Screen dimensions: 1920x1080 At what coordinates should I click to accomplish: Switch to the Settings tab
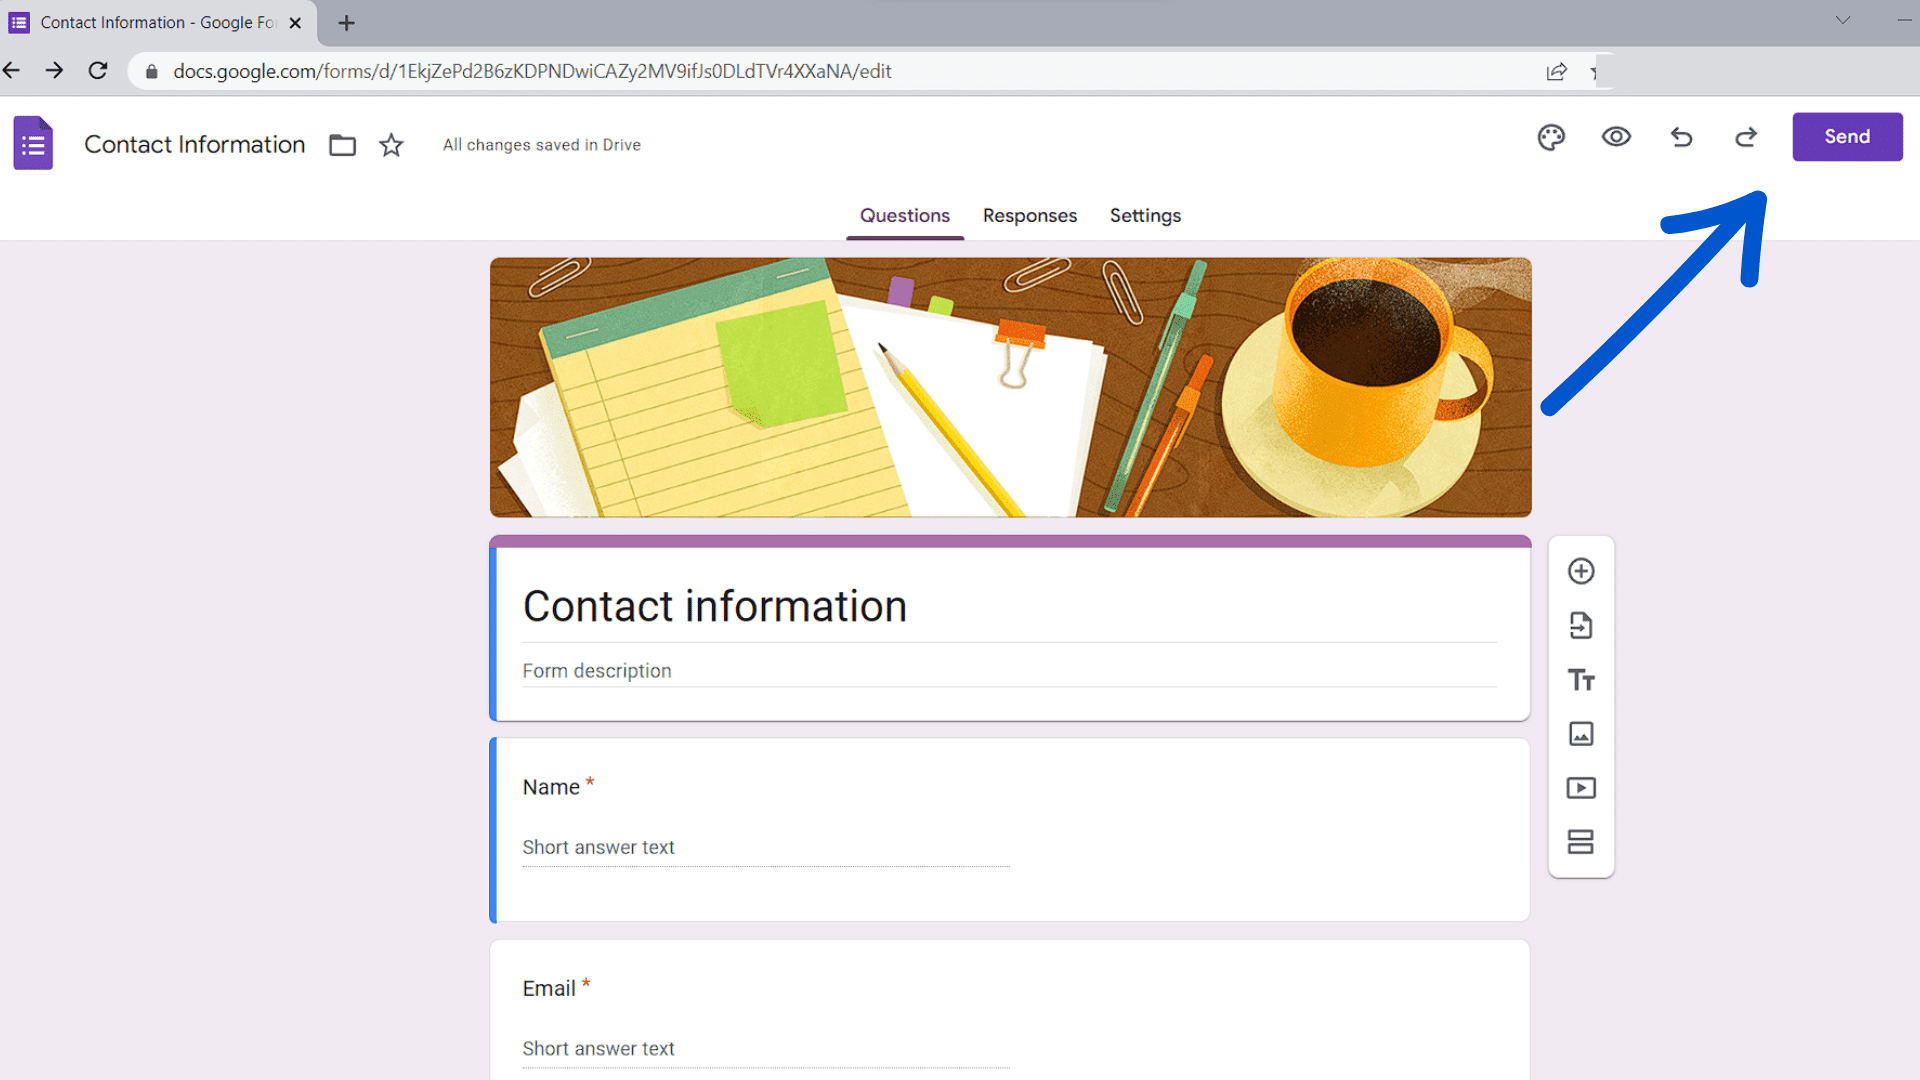click(x=1145, y=215)
